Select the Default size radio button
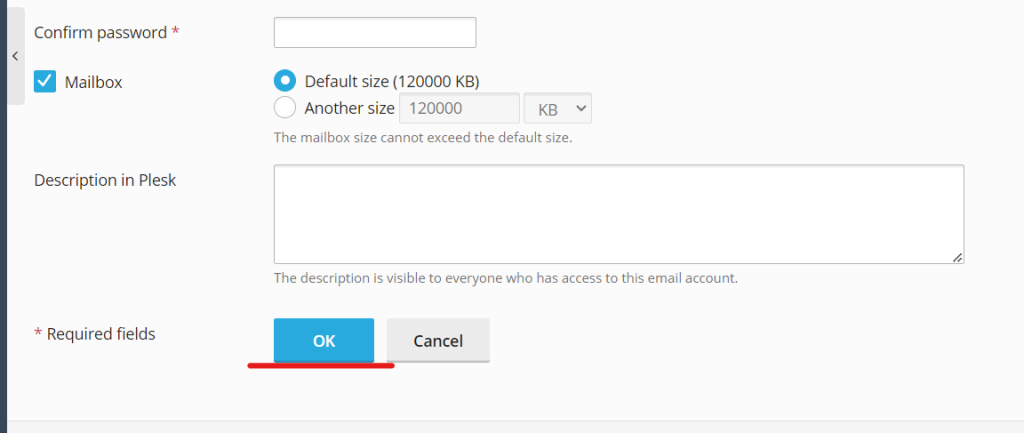 [x=285, y=81]
